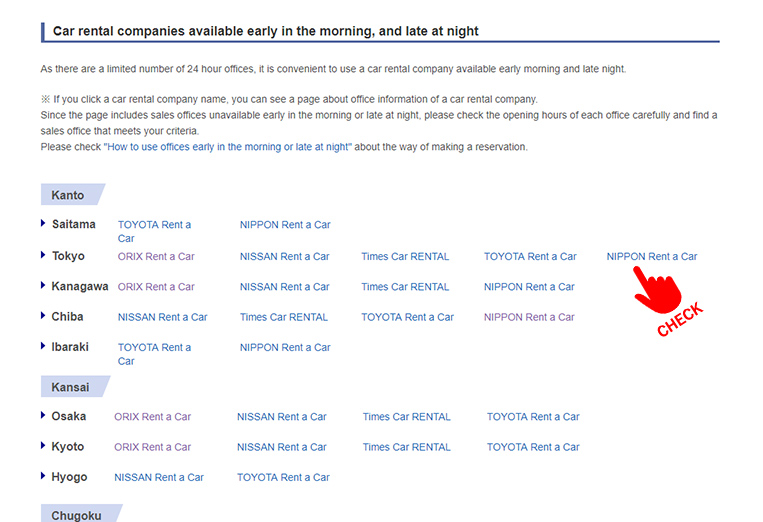Select the arrow bullet beside Osaka

tap(44, 416)
